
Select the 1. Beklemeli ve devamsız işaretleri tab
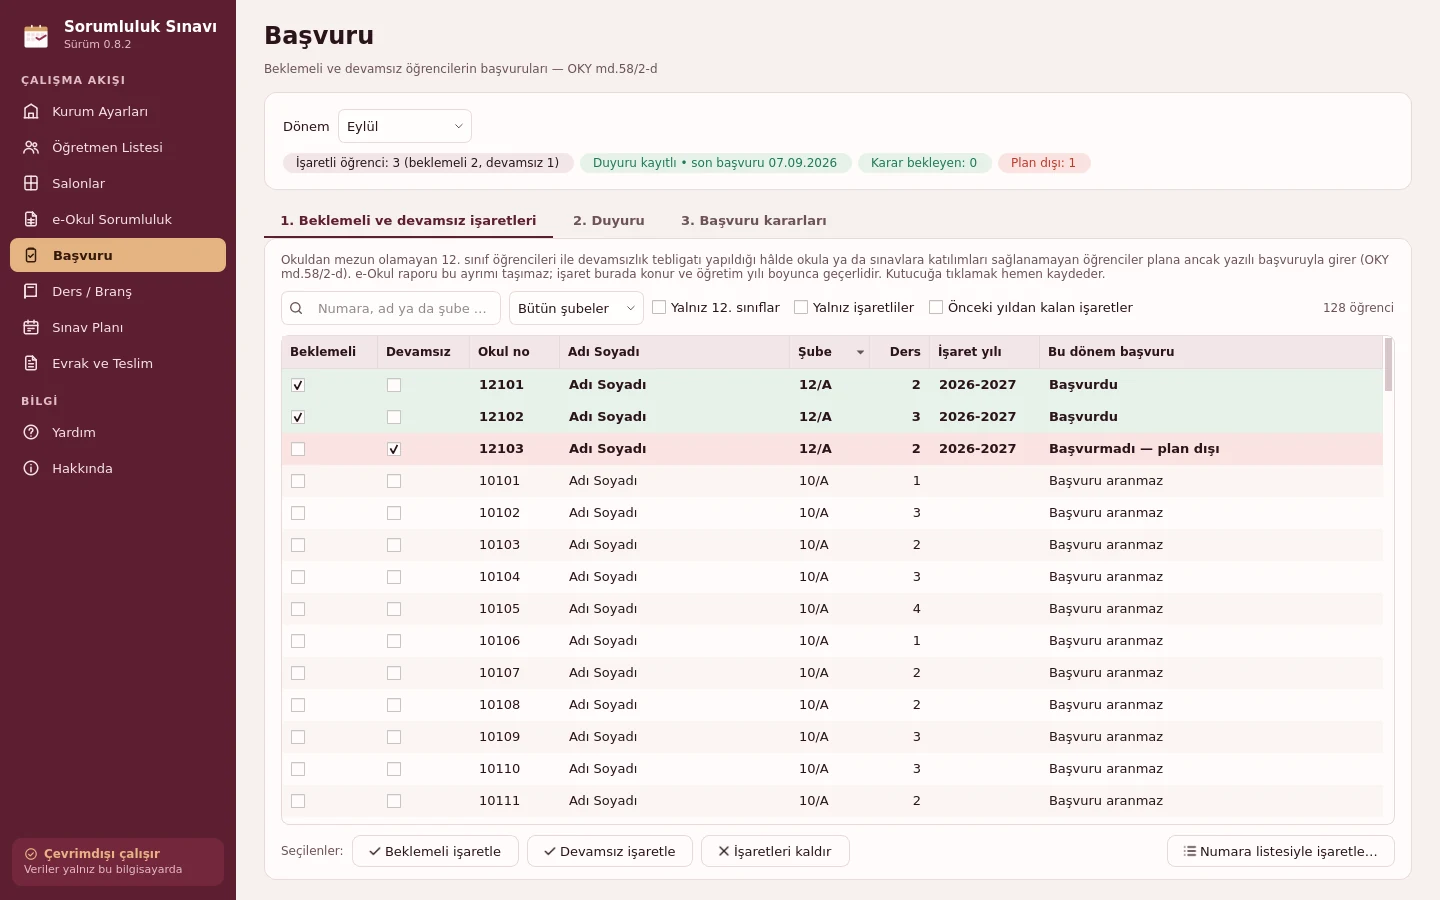coord(408,221)
